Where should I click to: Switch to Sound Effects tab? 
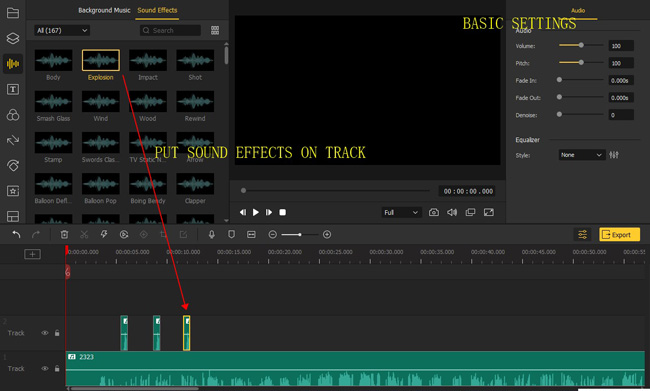(157, 10)
